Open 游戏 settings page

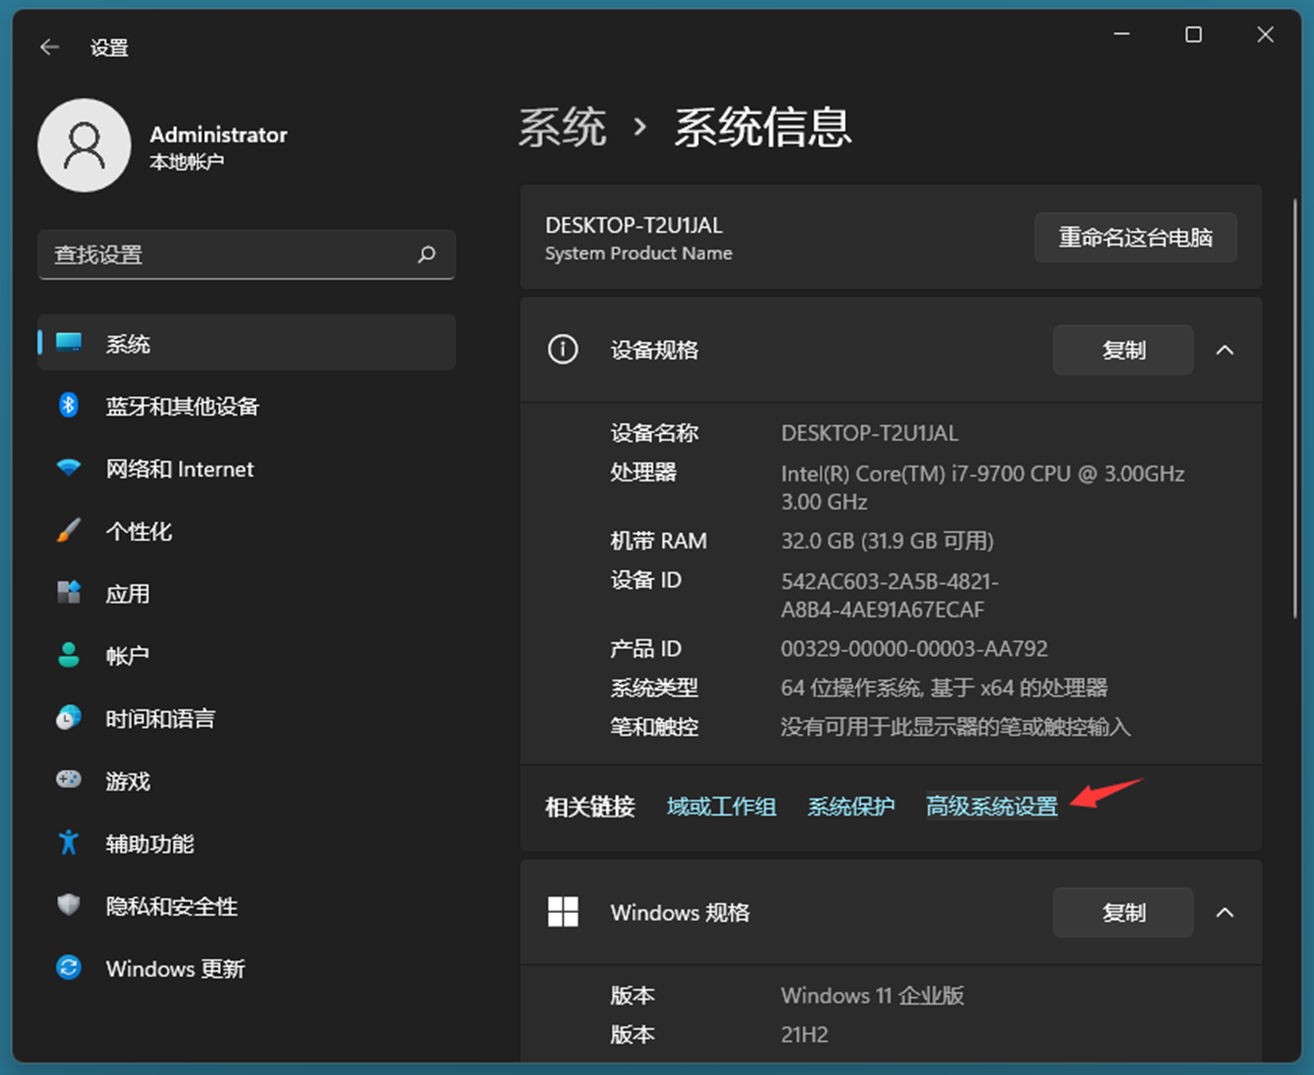pos(247,780)
